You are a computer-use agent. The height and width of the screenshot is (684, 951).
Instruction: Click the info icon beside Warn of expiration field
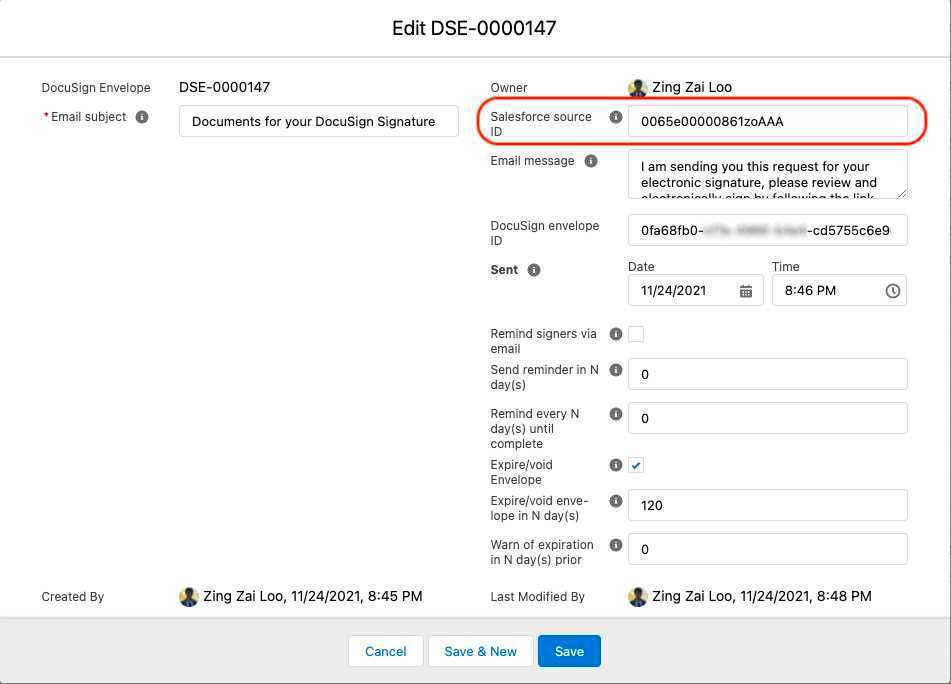[x=615, y=545]
